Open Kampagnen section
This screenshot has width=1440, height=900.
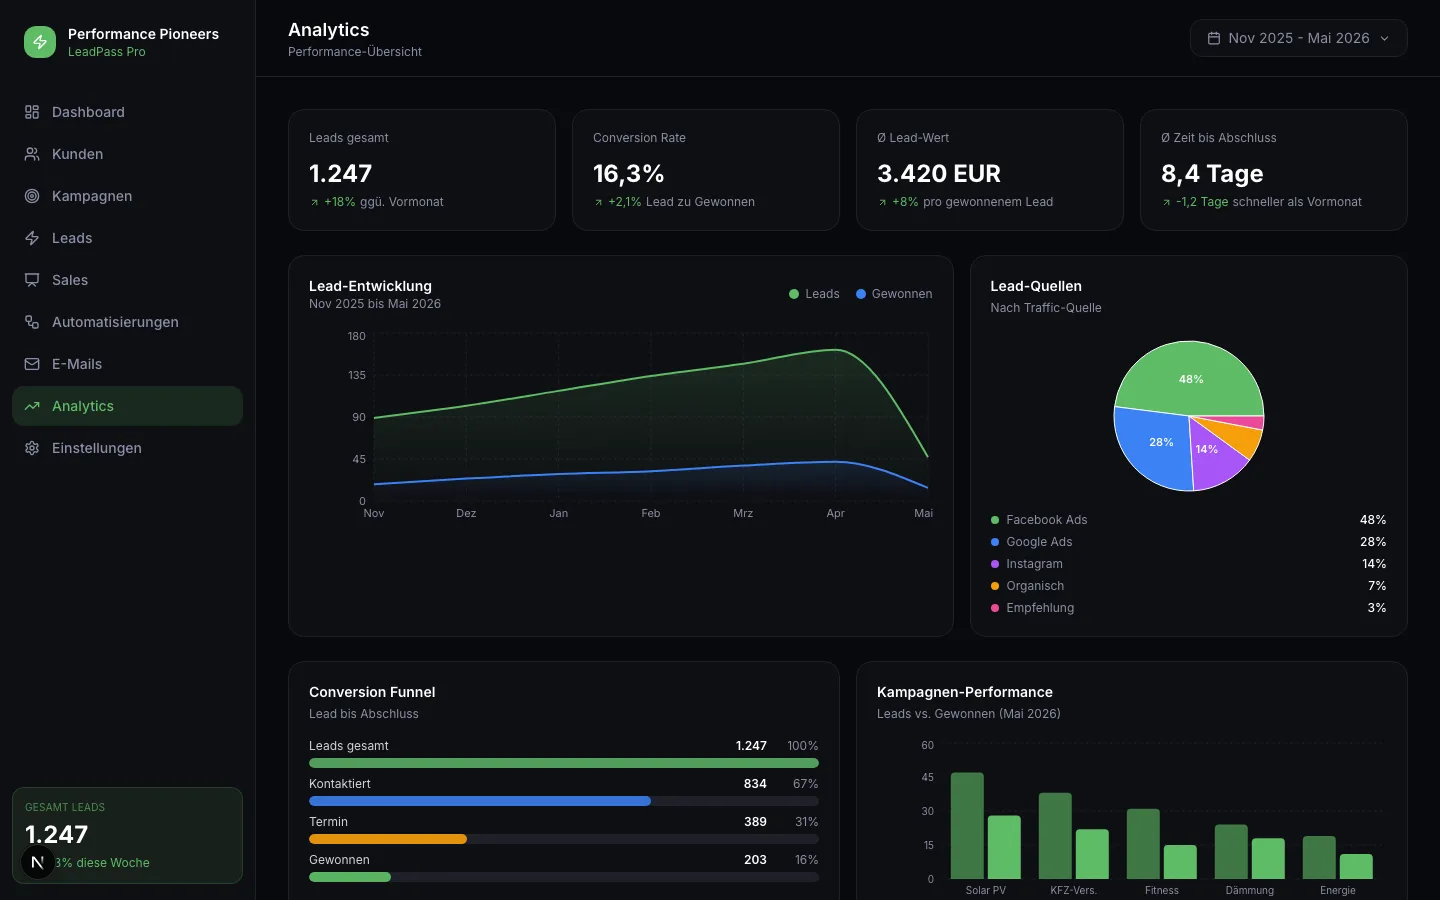(127, 196)
